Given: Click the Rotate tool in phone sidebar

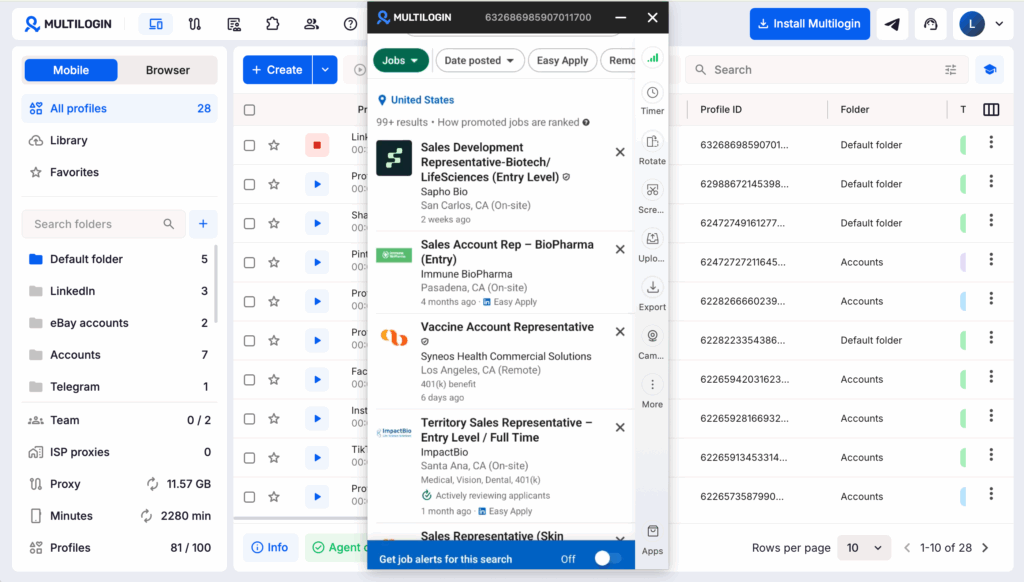Looking at the screenshot, I should coord(652,150).
